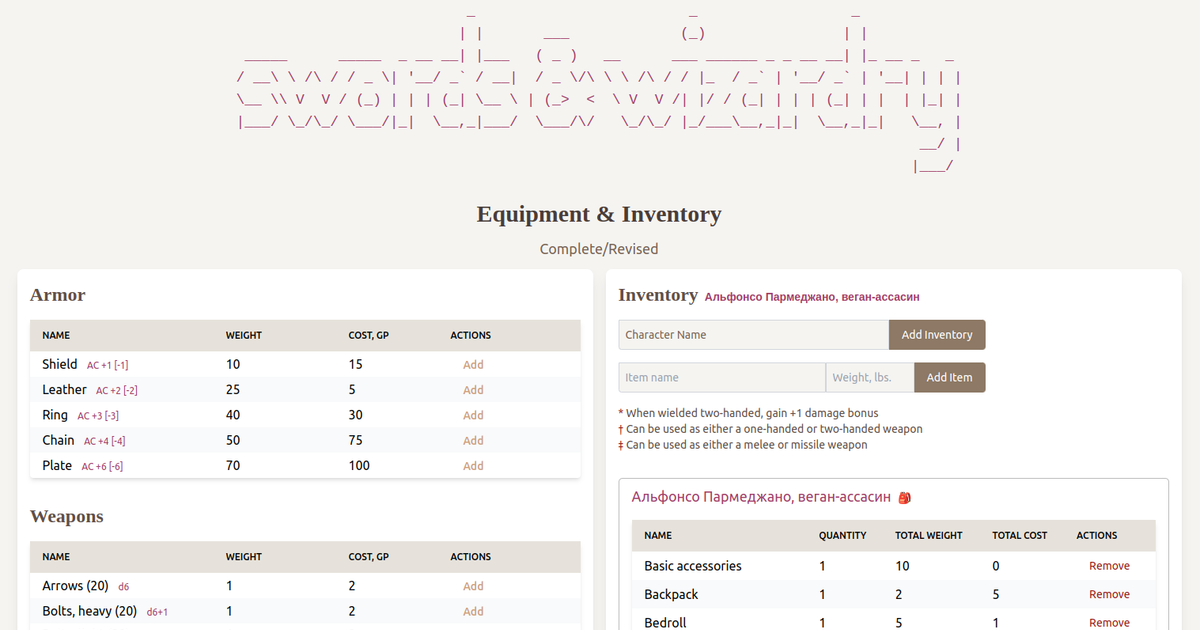The height and width of the screenshot is (630, 1200).
Task: Focus the Character Name input field
Action: pyautogui.click(x=754, y=335)
